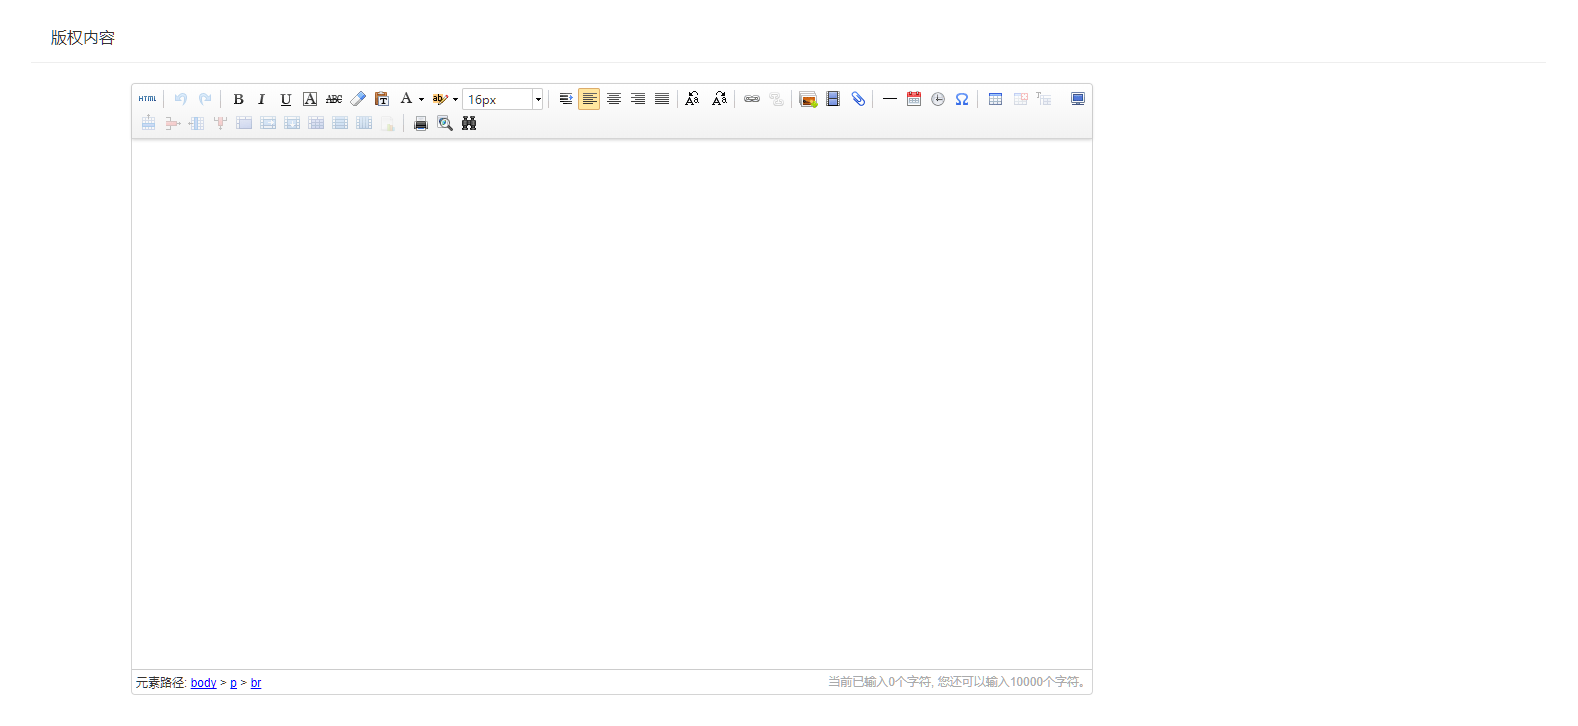Open the multi-image upload icon
1578x726 pixels.
808,99
